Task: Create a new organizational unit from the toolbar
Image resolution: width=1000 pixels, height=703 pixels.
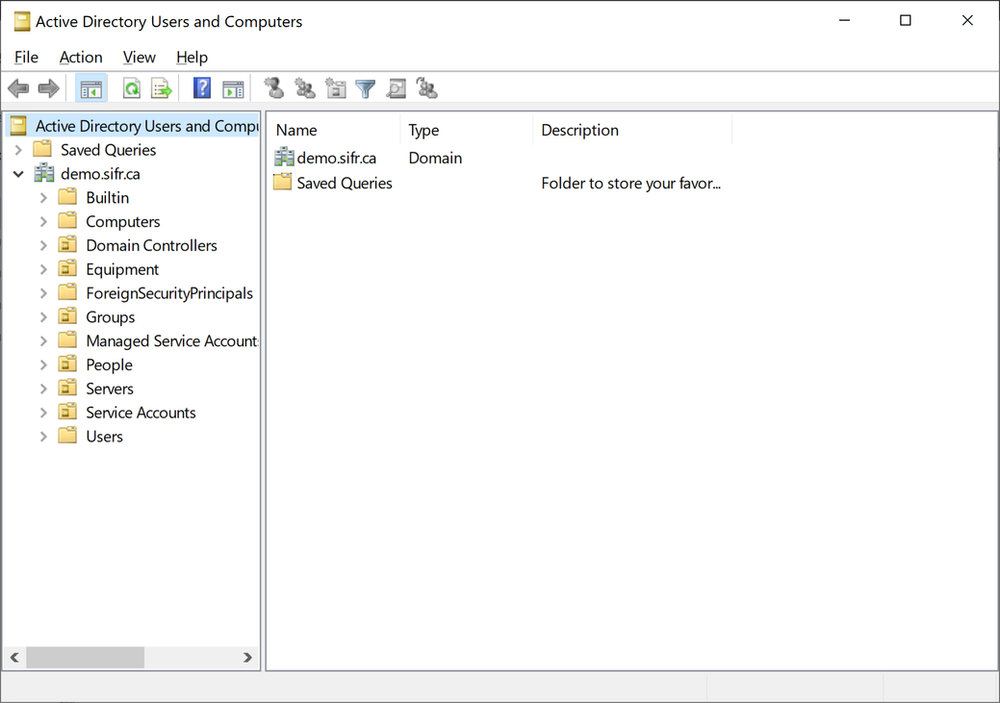Action: [x=335, y=88]
